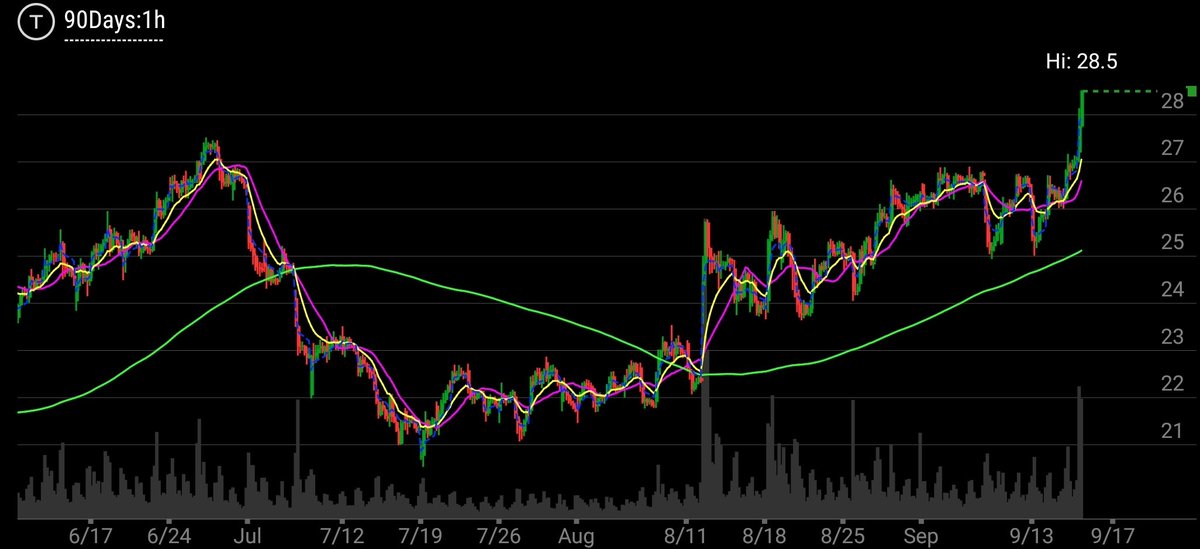Click the green current price marker
The height and width of the screenshot is (549, 1200).
point(1192,91)
